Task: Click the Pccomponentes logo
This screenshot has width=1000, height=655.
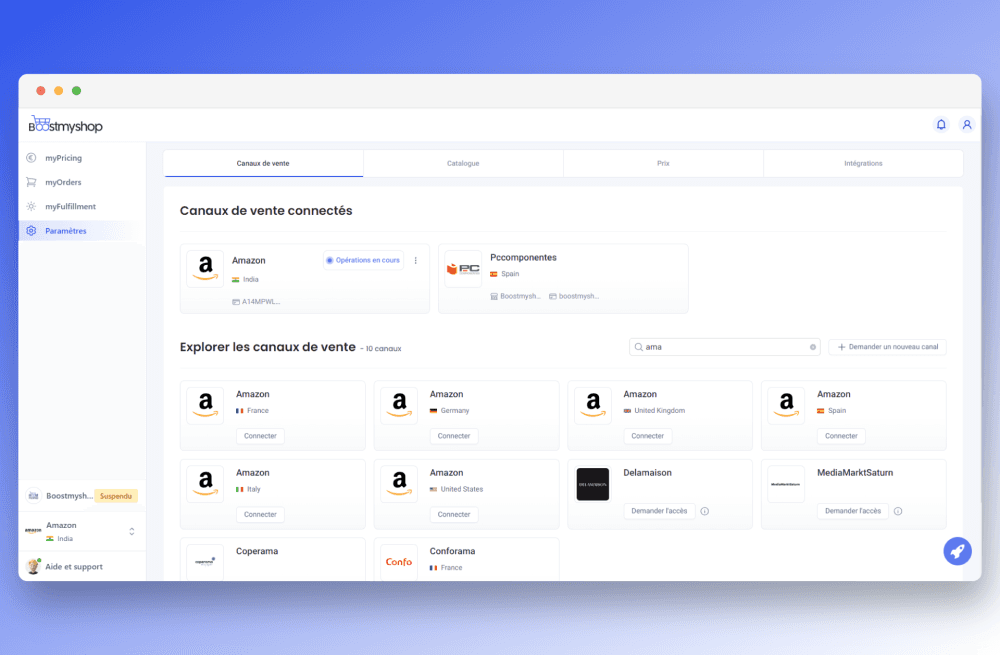Action: 463,269
